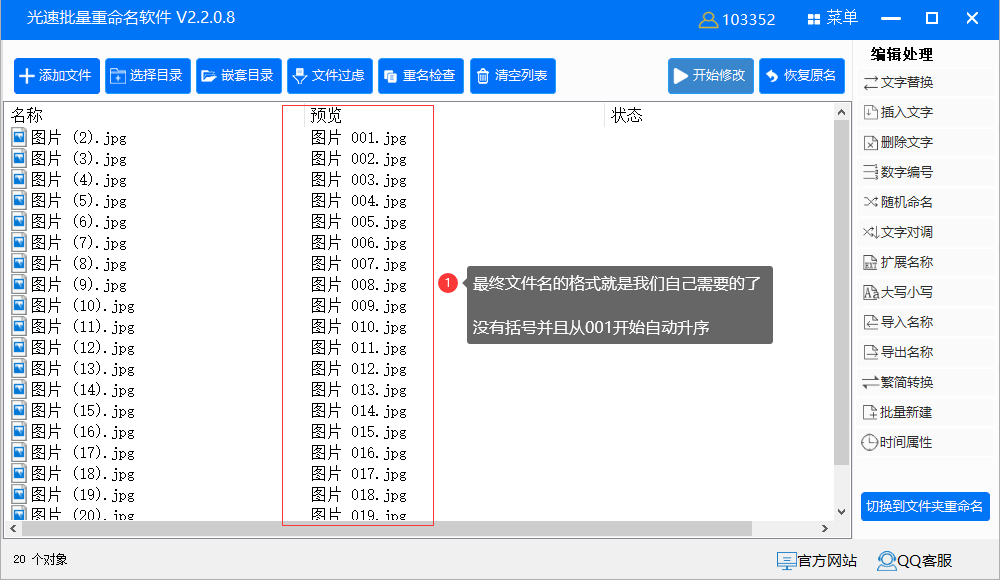The image size is (1000, 580).
Task: Click the image icon of 图片 (2).jpg
Action: 19,137
